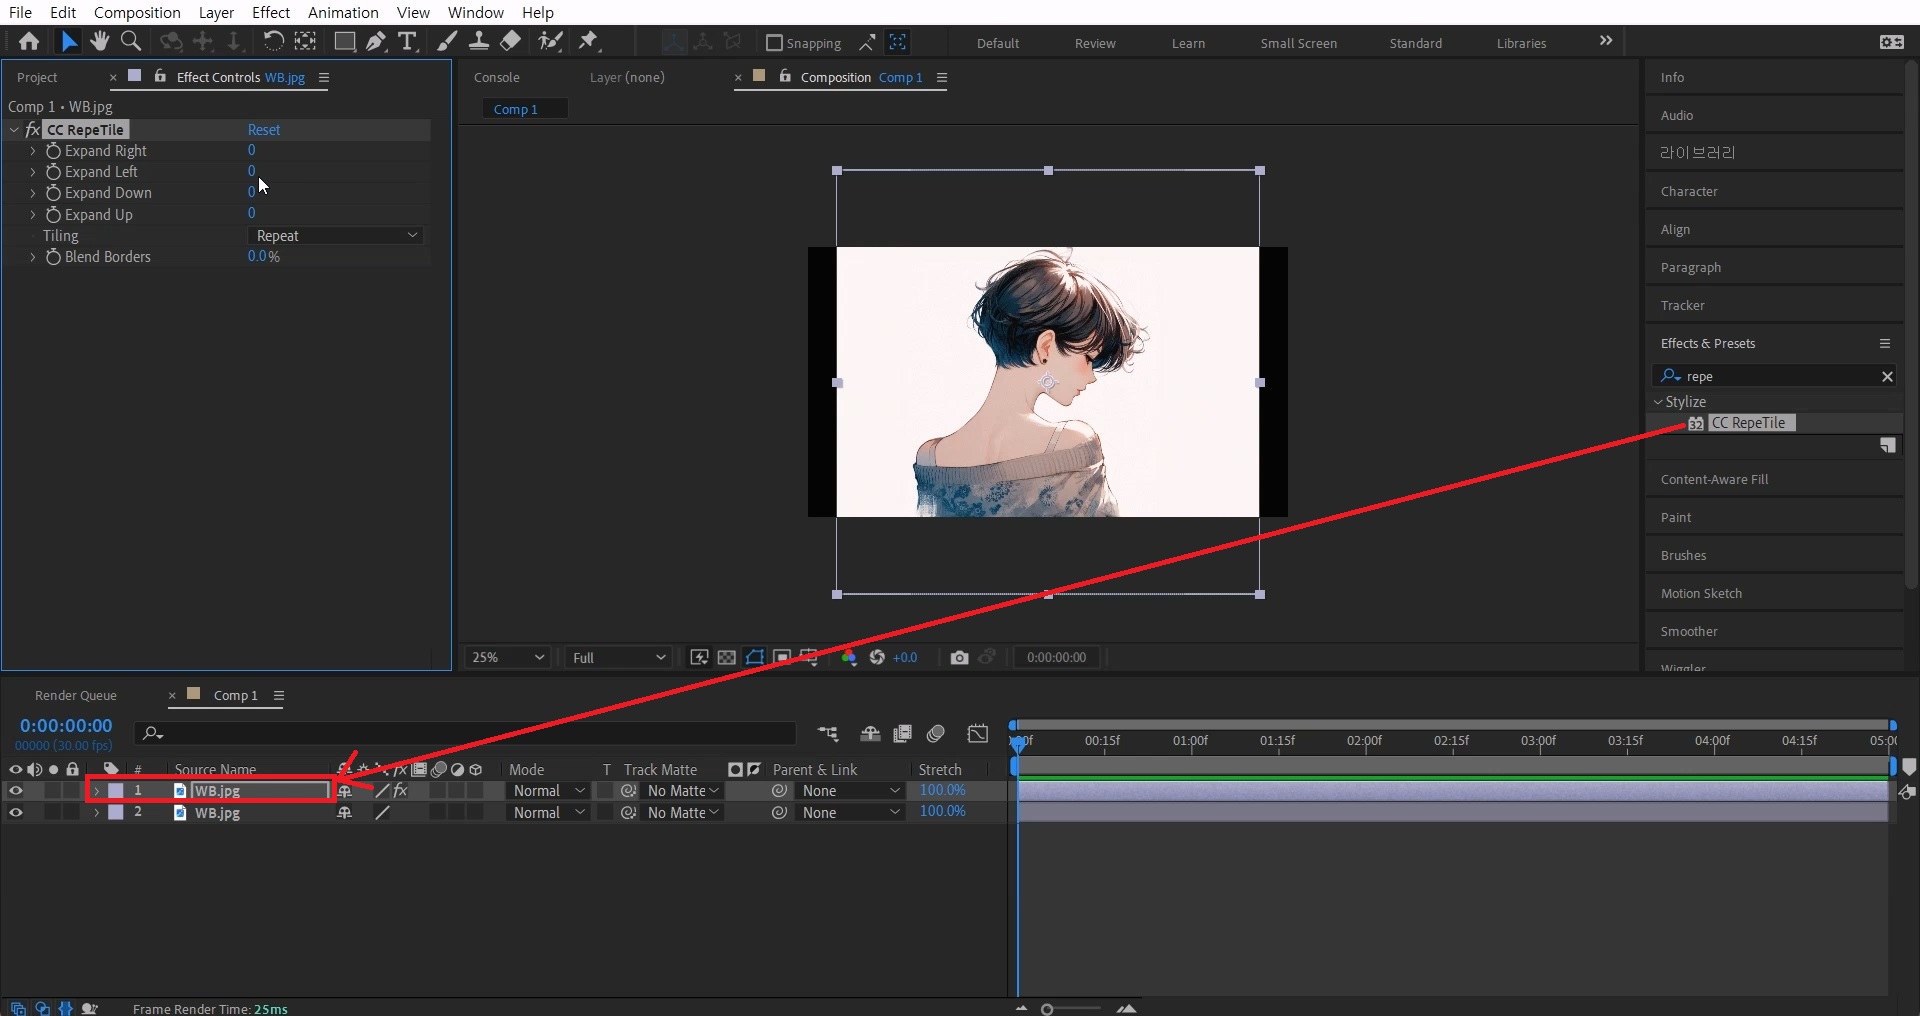Enable motion blur for the composition
The image size is (1920, 1016).
click(x=936, y=734)
